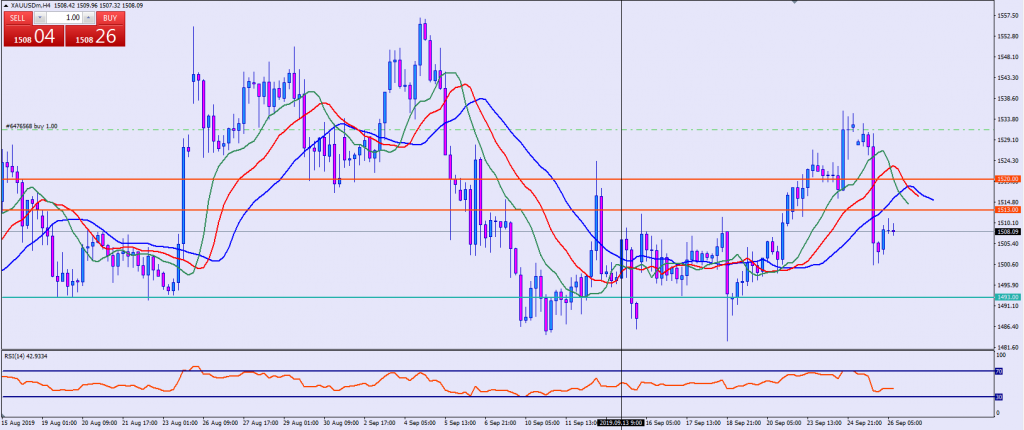Image resolution: width=1024 pixels, height=430 pixels.
Task: Select the 1493.00 horizontal line price tag
Action: coord(1006,297)
